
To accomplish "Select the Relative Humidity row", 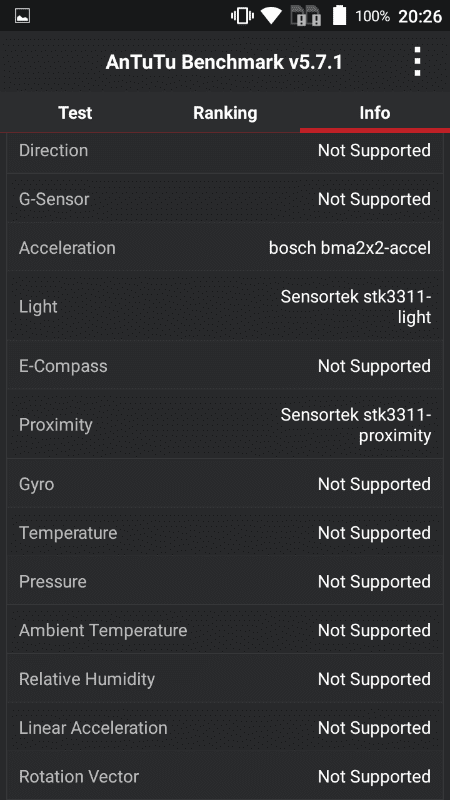I will pos(225,679).
